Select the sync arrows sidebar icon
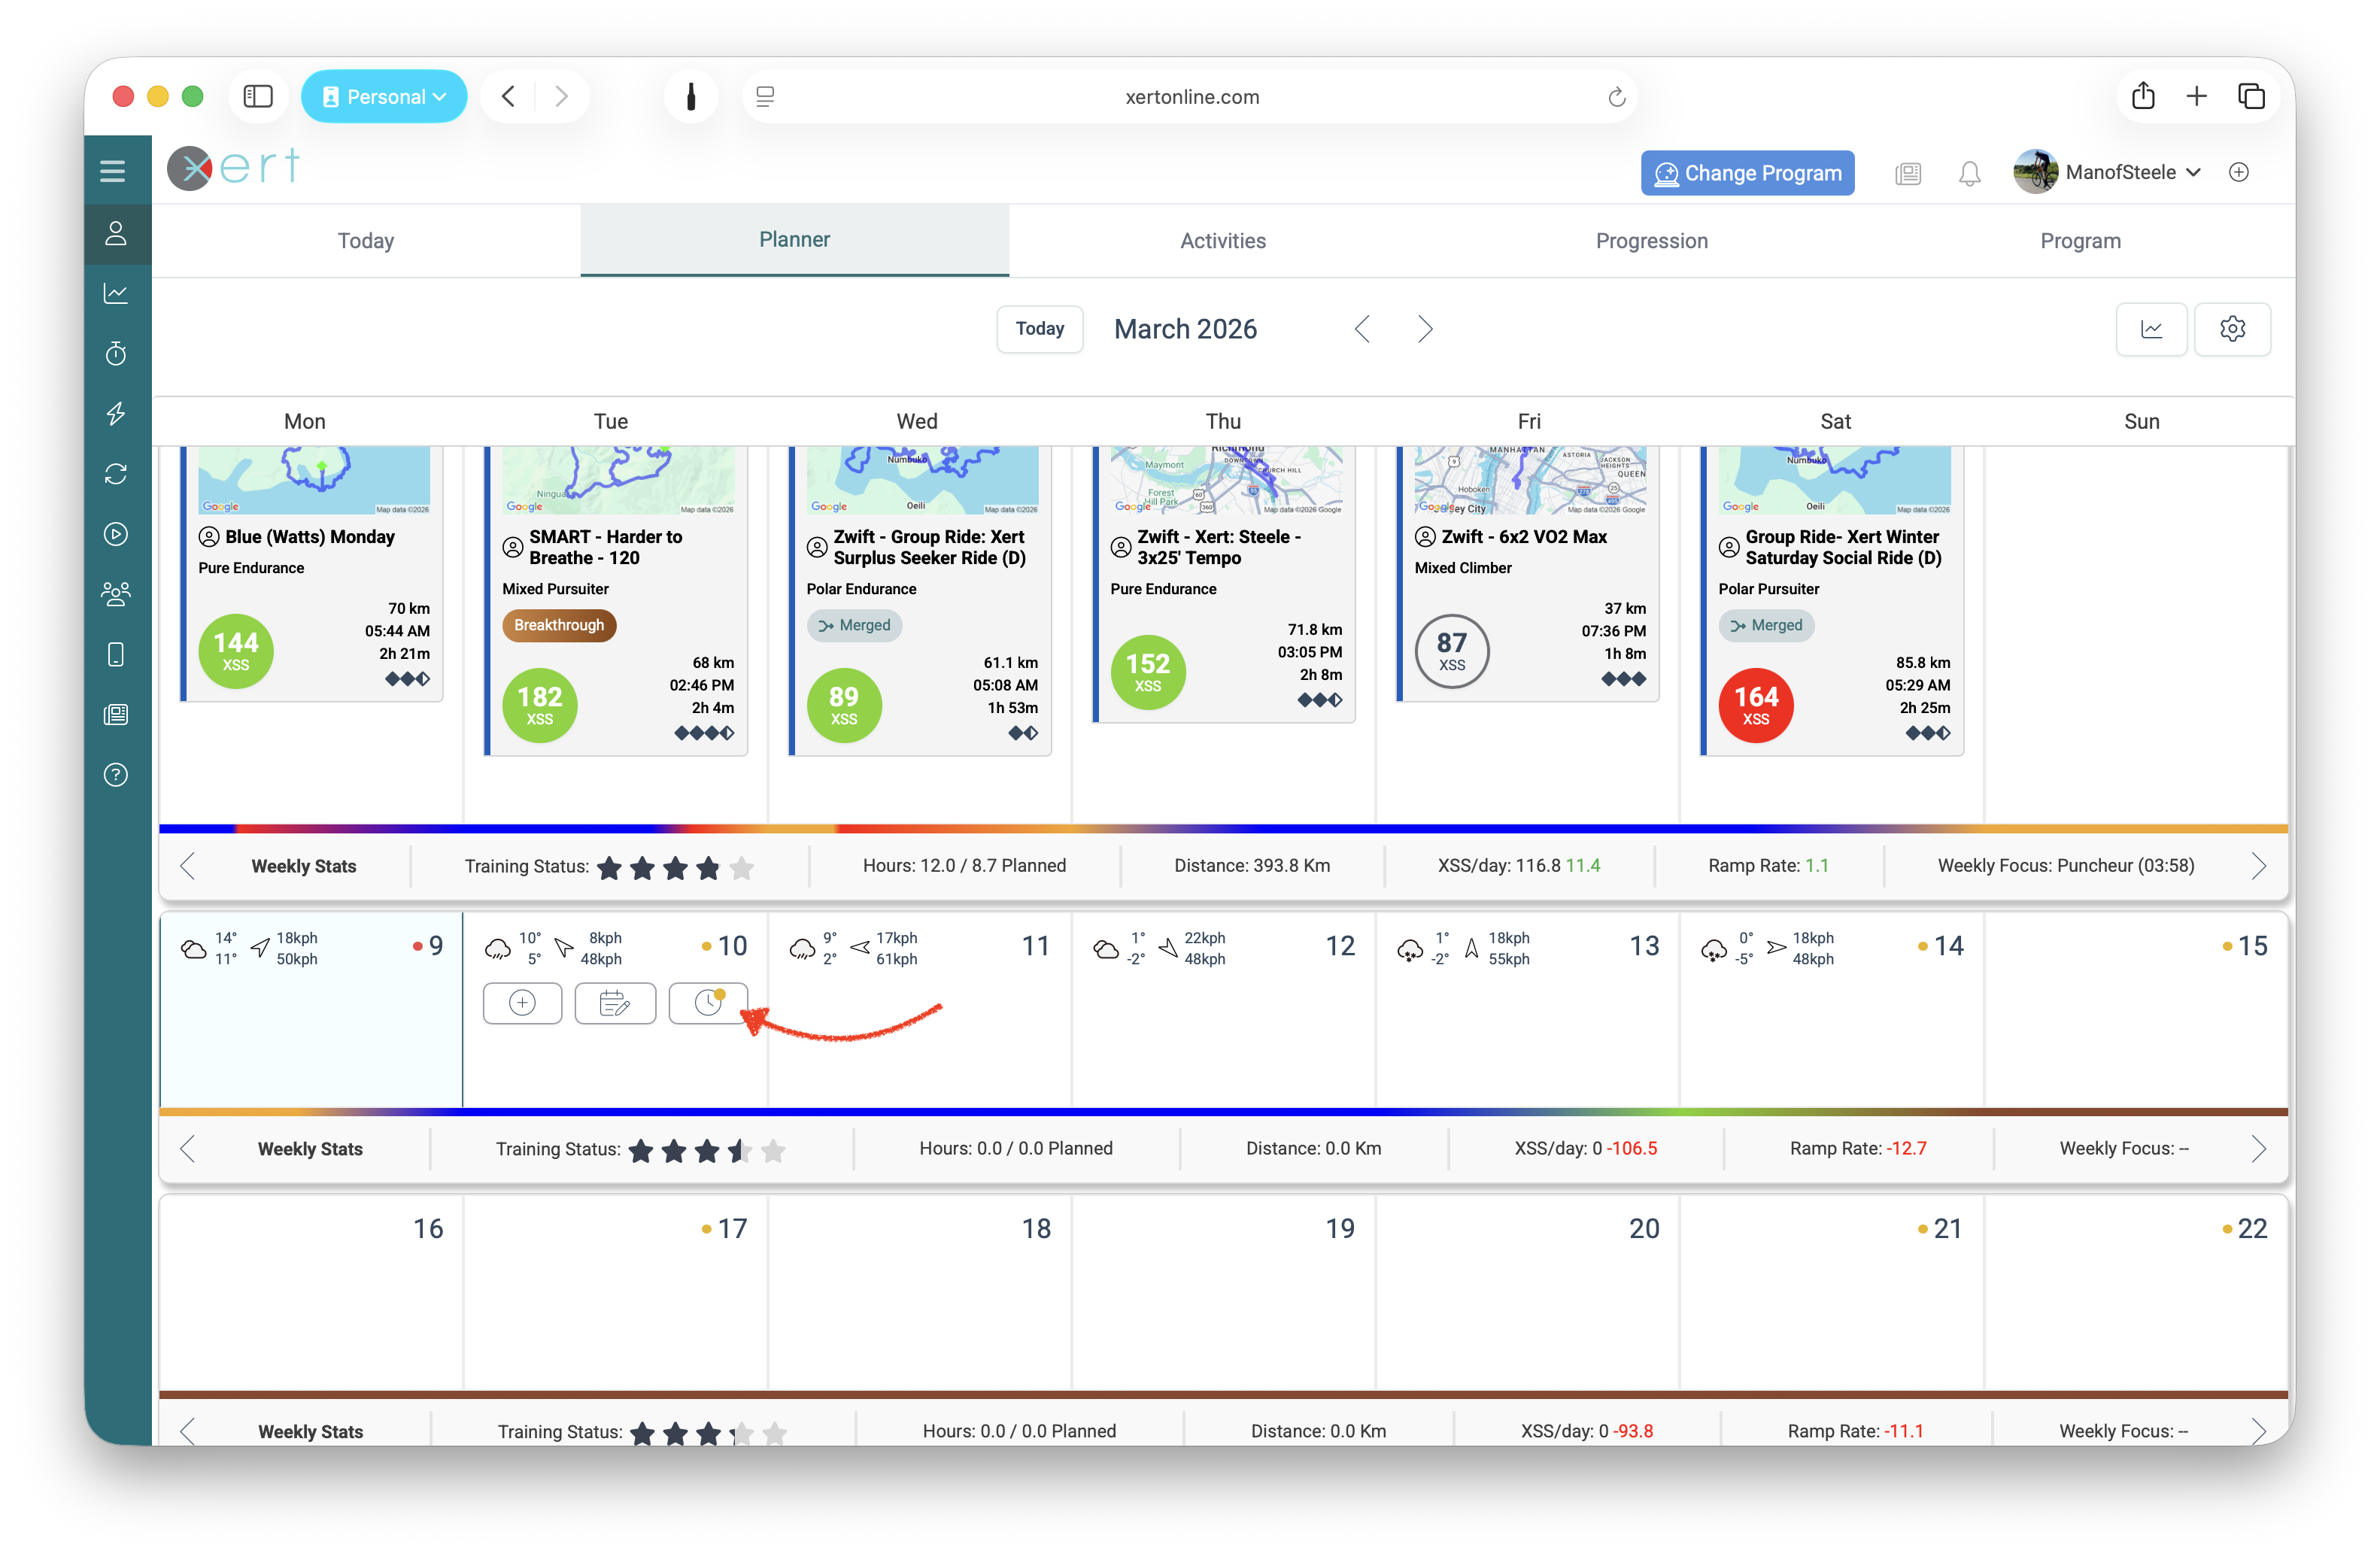Image resolution: width=2380 pixels, height=1557 pixels. pyautogui.click(x=116, y=473)
